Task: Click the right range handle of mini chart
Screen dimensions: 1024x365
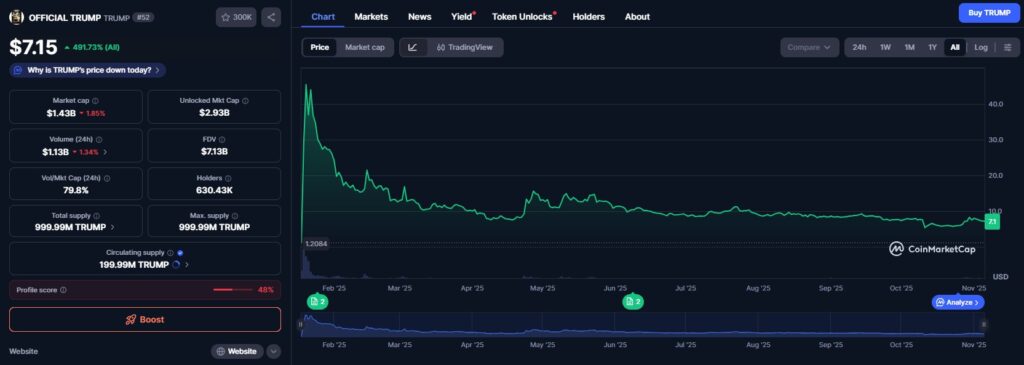Action: point(984,324)
